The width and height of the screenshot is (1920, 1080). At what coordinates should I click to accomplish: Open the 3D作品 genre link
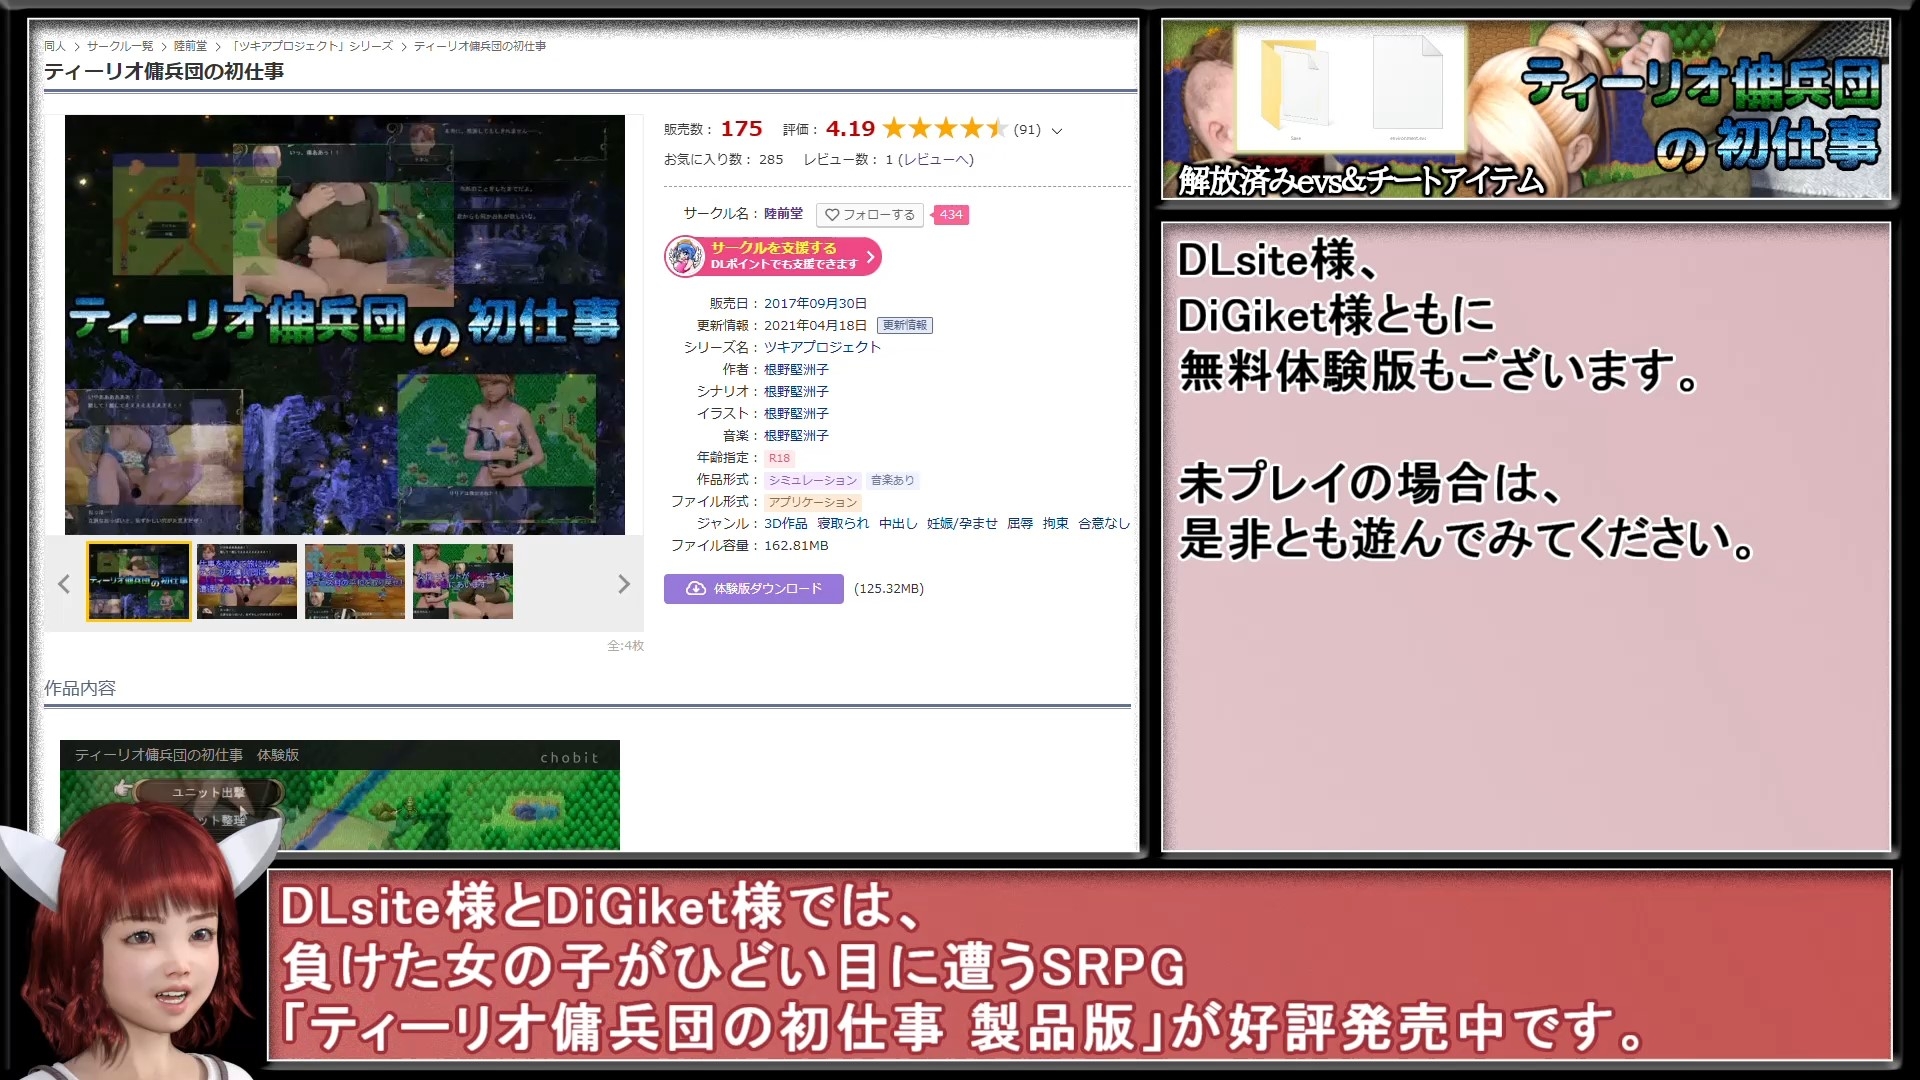[785, 523]
